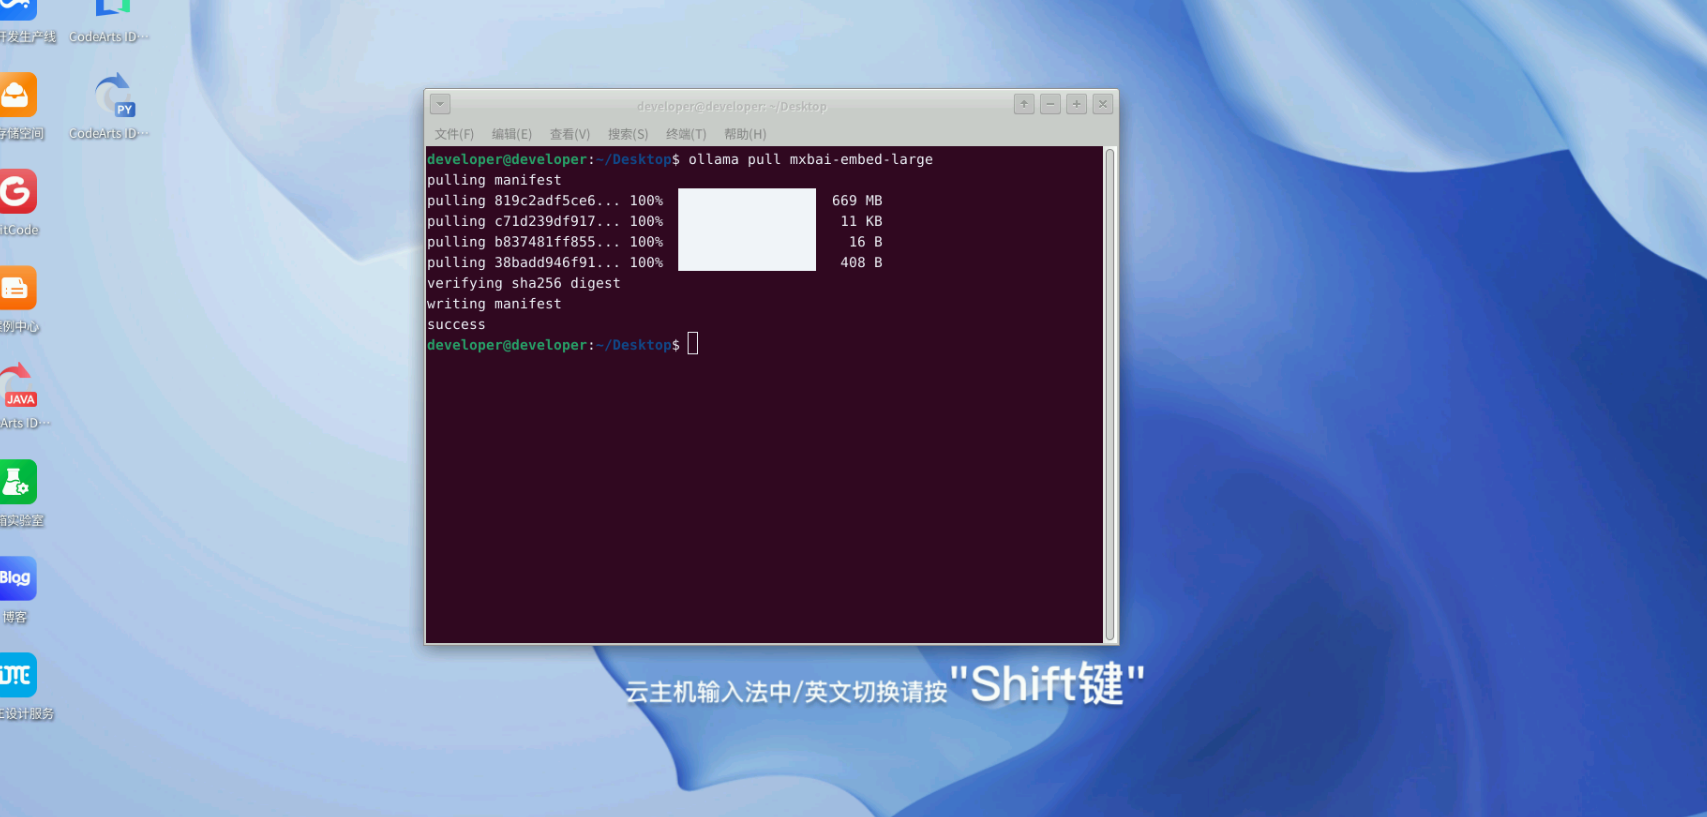The width and height of the screenshot is (1707, 817).
Task: Open the terminal window menu dropdown arrow
Action: 440,104
